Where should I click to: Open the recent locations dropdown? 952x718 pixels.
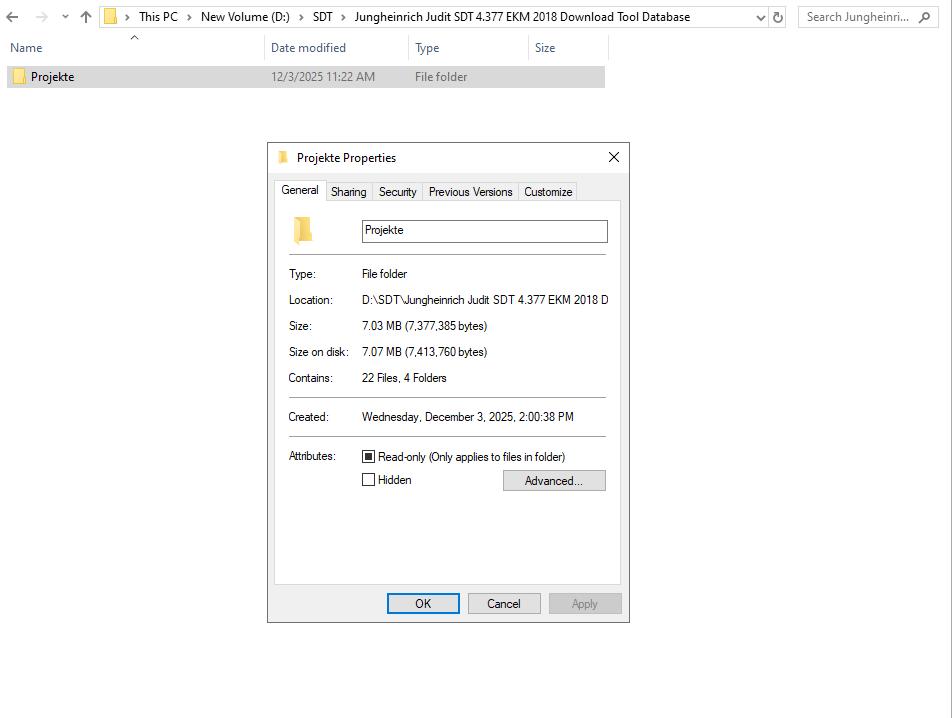pos(64,16)
